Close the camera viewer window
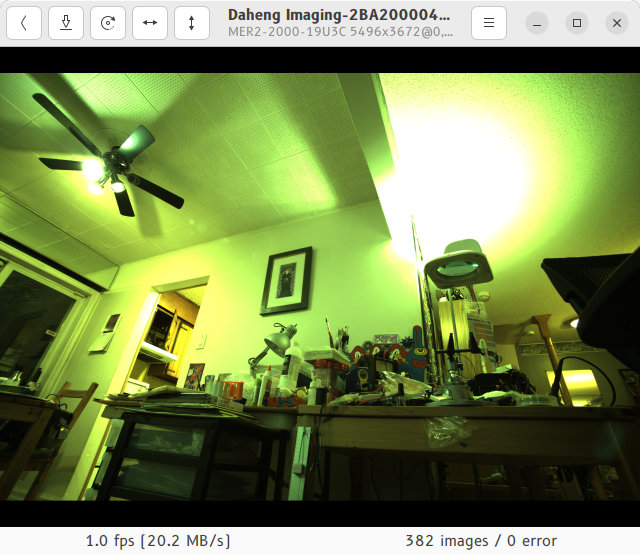This screenshot has width=640, height=554. coord(616,23)
